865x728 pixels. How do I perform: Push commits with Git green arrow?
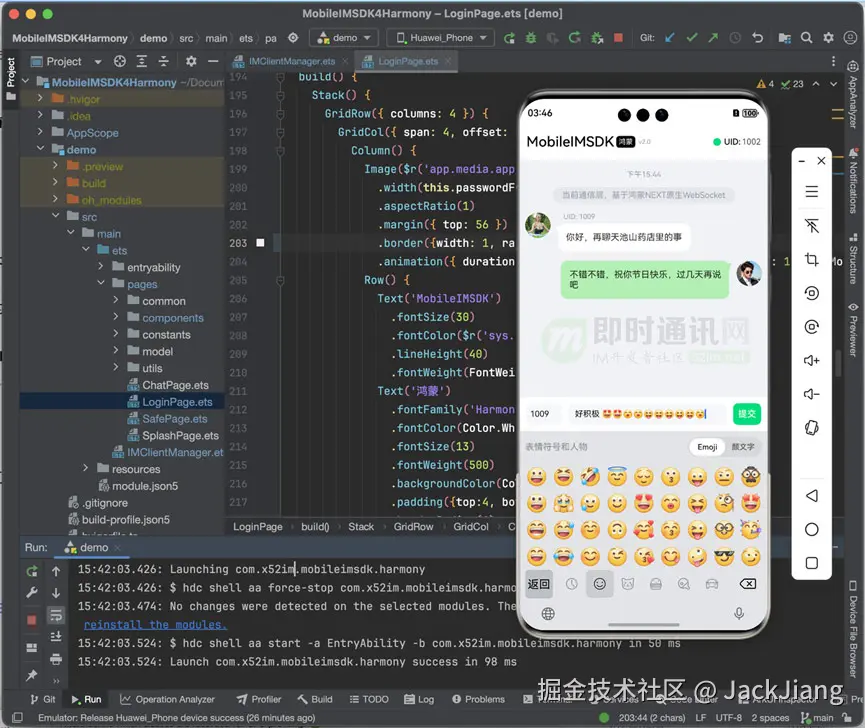click(x=713, y=38)
